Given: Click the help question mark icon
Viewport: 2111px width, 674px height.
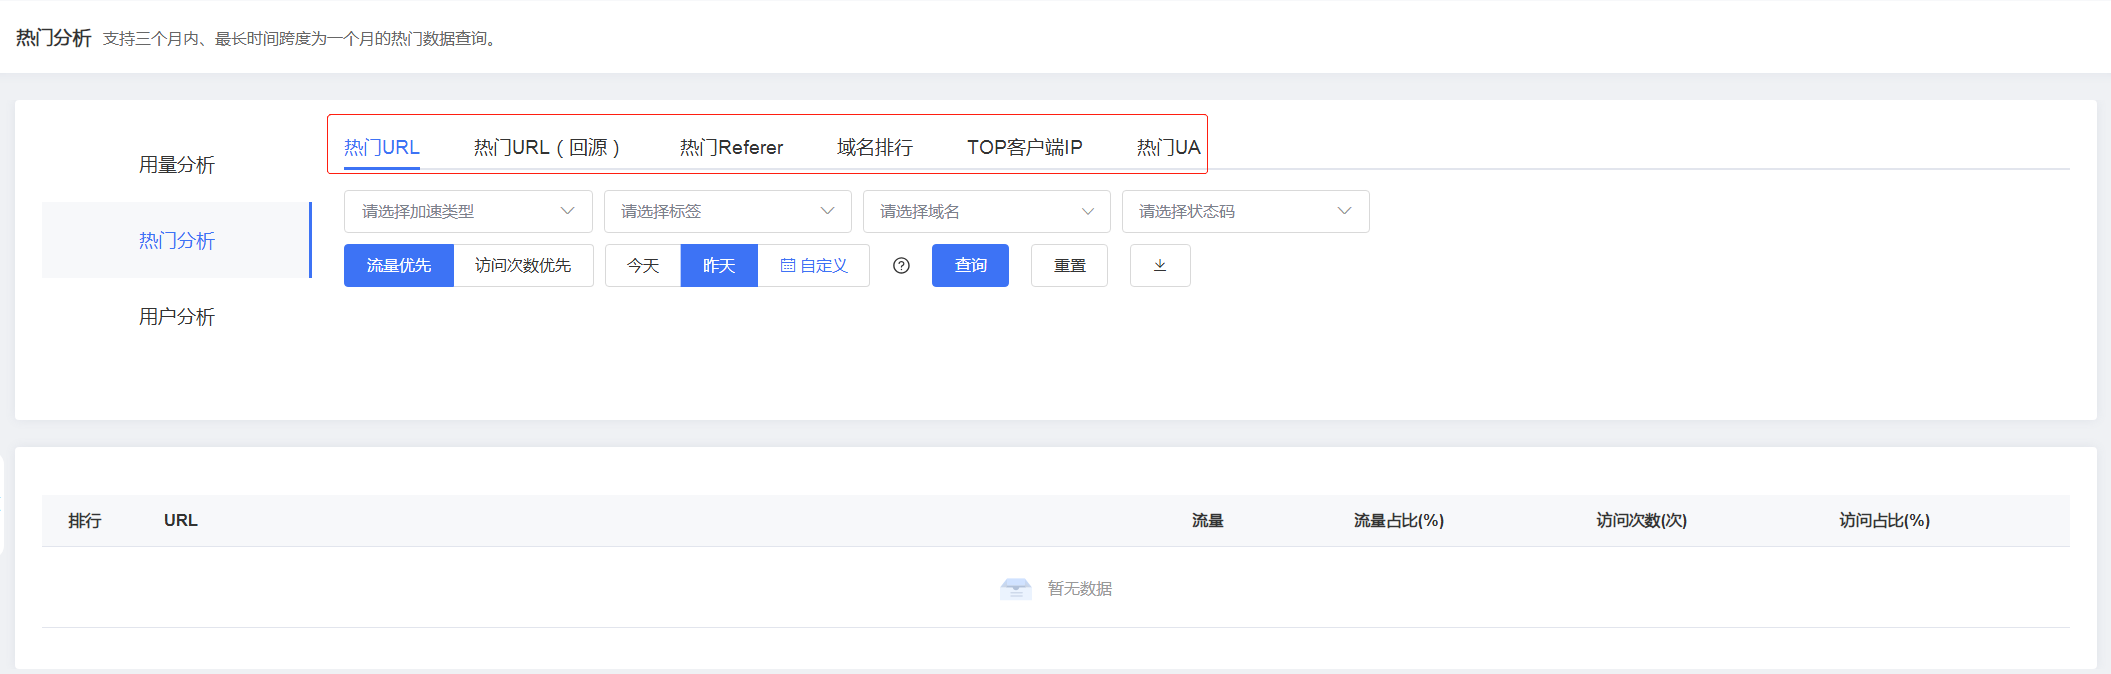Looking at the screenshot, I should coord(901,266).
